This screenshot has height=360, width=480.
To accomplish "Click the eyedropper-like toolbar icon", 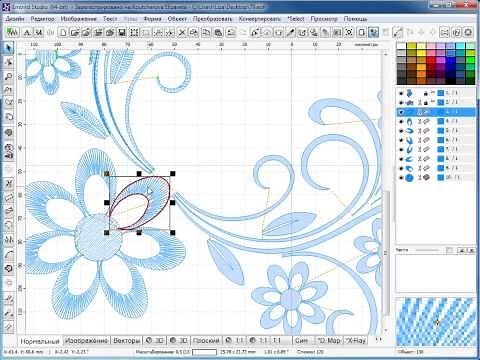I will pos(291,33).
